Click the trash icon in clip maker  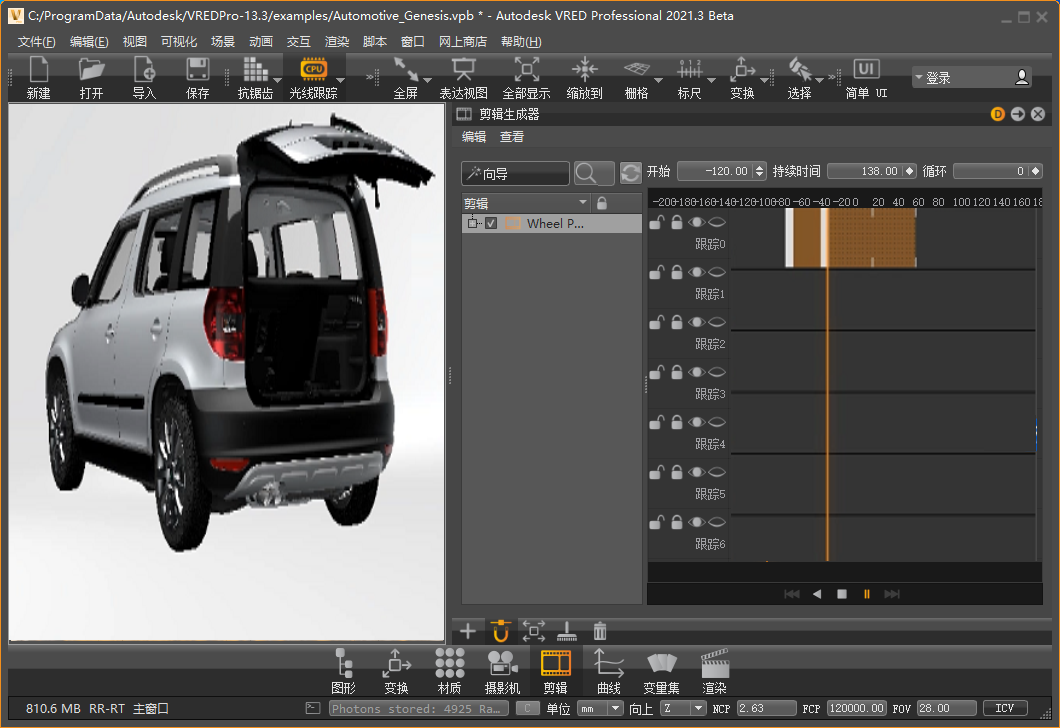(600, 631)
